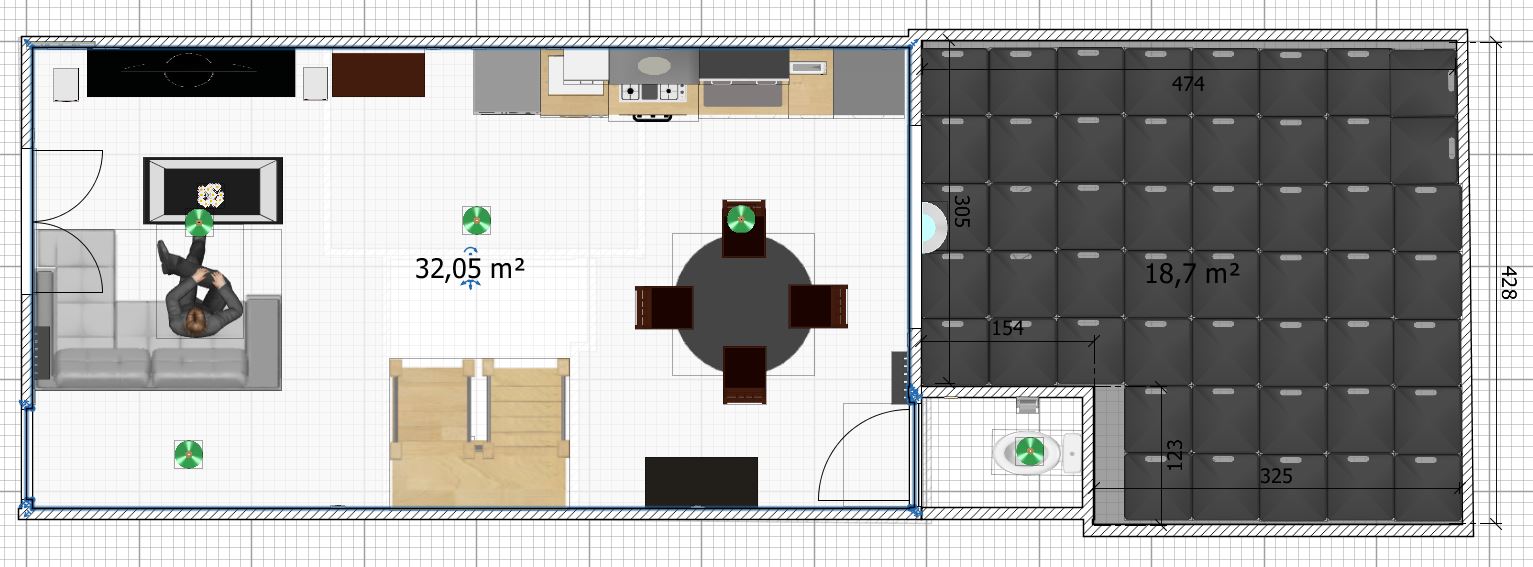Image resolution: width=1533 pixels, height=567 pixels.
Task: Click the round blue wall lamp on the terrace
Action: (x=931, y=227)
